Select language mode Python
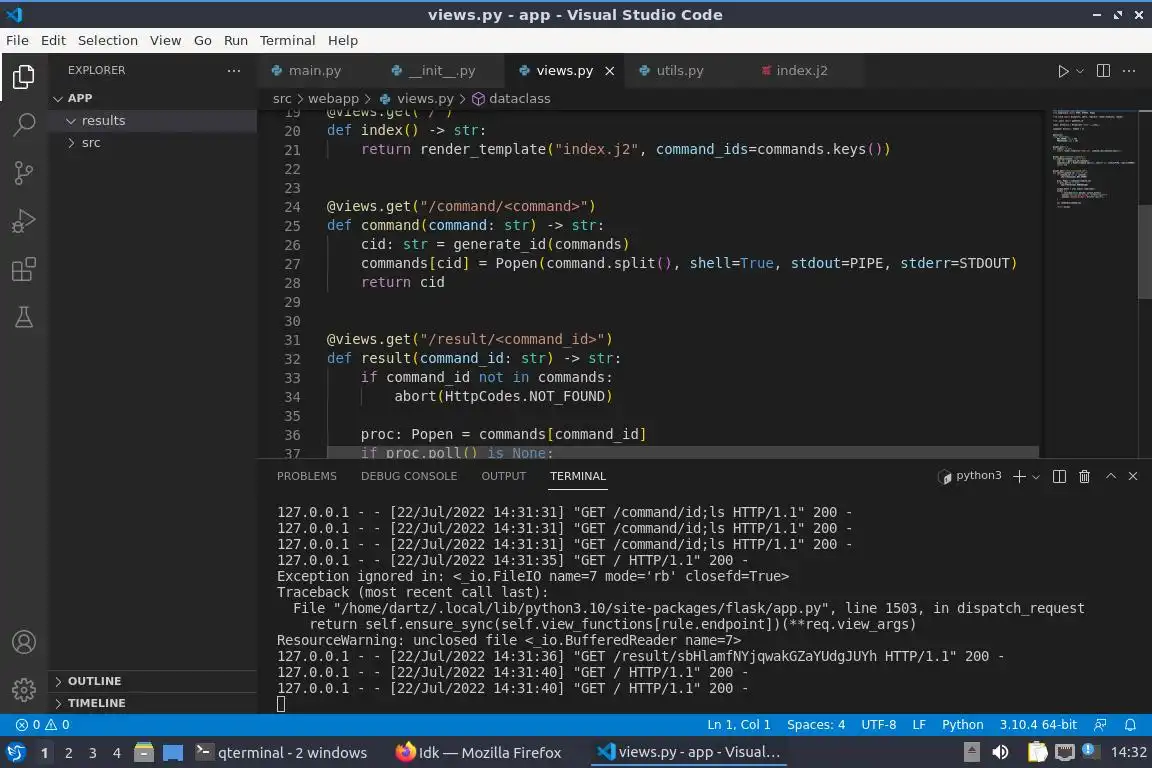This screenshot has width=1152, height=768. [962, 725]
